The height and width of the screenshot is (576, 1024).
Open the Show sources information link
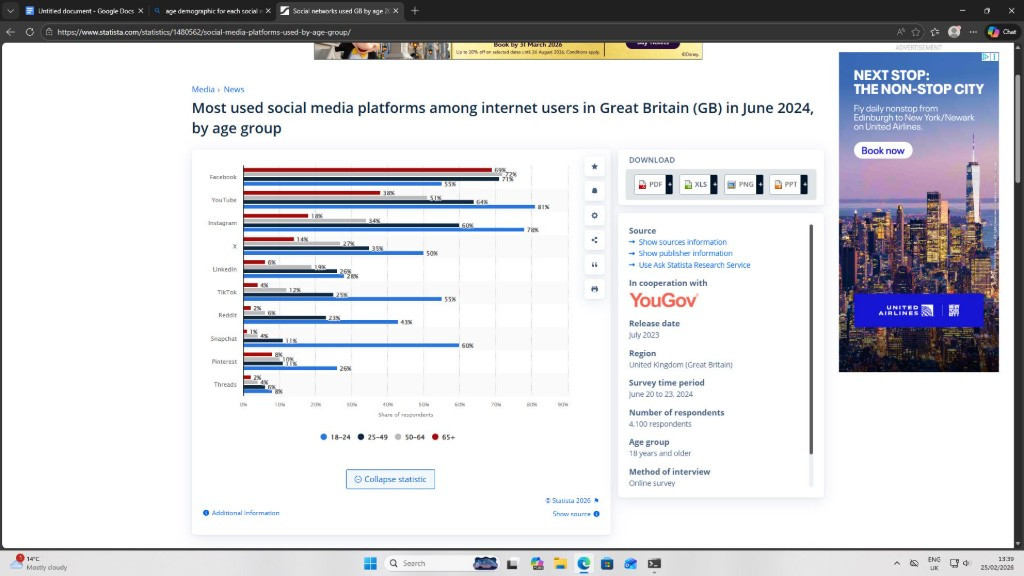coord(682,242)
